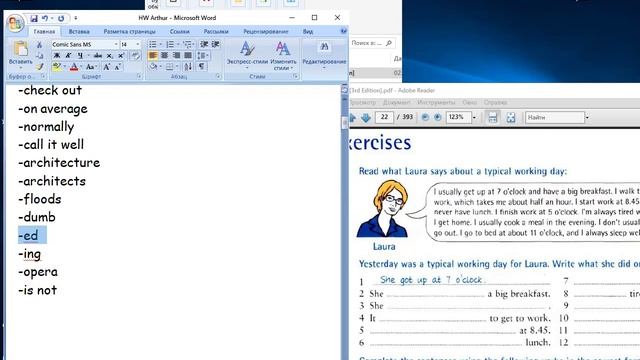This screenshot has width=640, height=360.
Task: Align the paragraph to center
Action: [164, 55]
